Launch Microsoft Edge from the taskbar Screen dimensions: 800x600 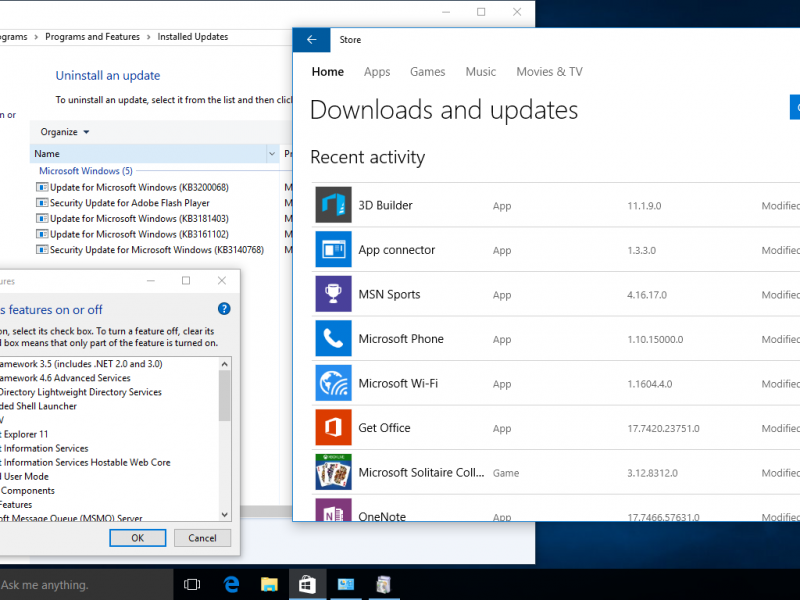coord(231,585)
